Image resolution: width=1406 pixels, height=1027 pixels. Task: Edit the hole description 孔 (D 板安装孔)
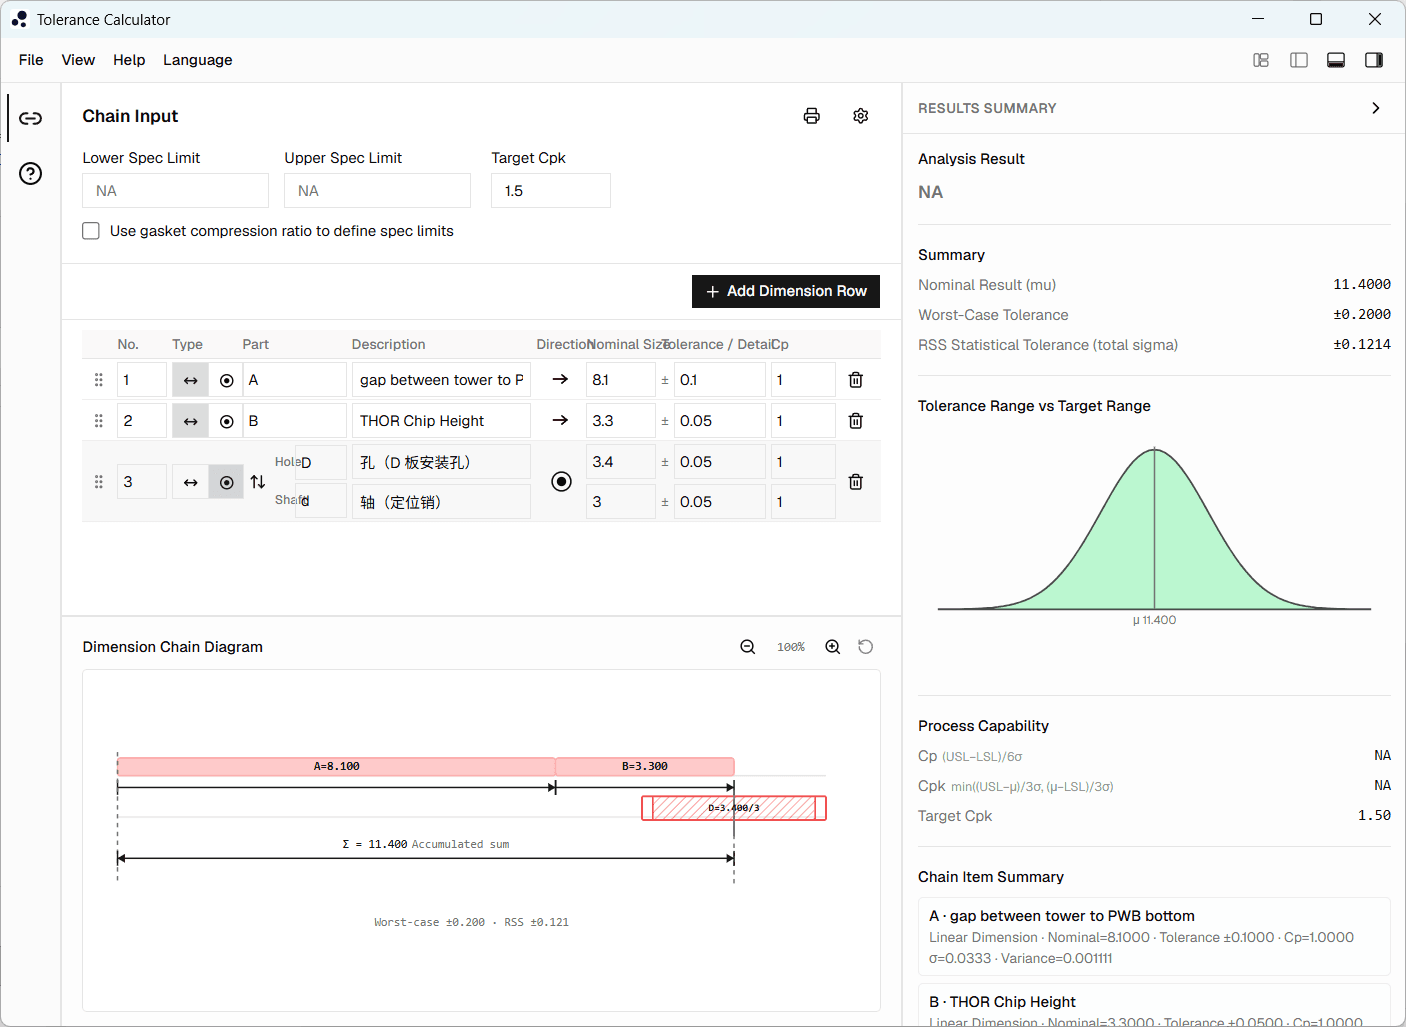pos(441,462)
